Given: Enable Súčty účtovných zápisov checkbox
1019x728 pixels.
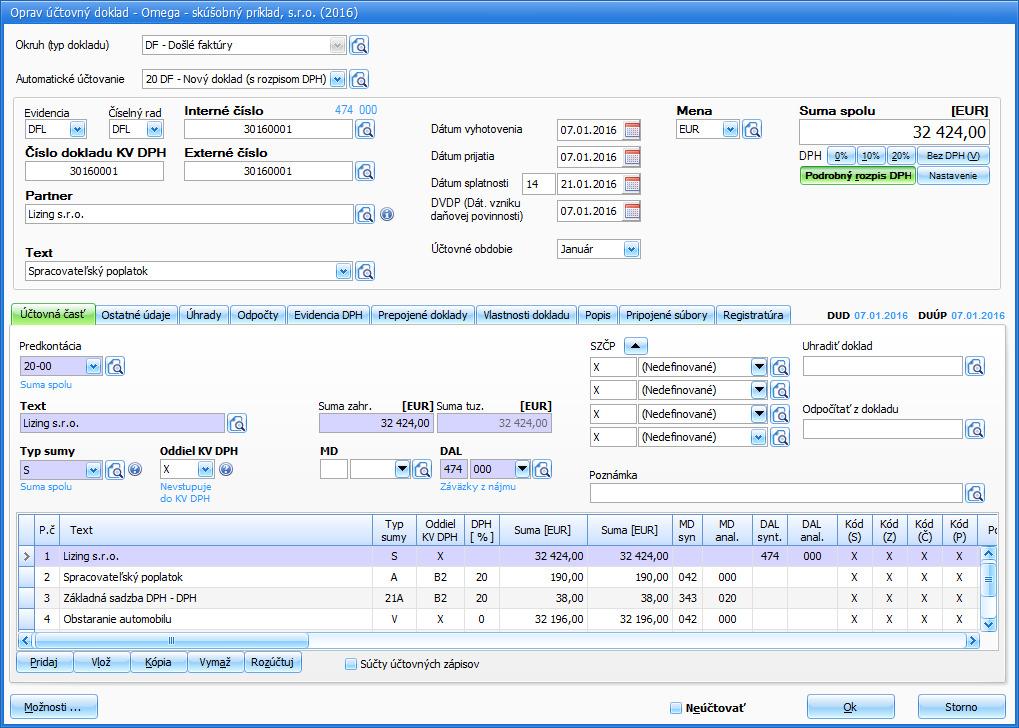Looking at the screenshot, I should tap(351, 664).
